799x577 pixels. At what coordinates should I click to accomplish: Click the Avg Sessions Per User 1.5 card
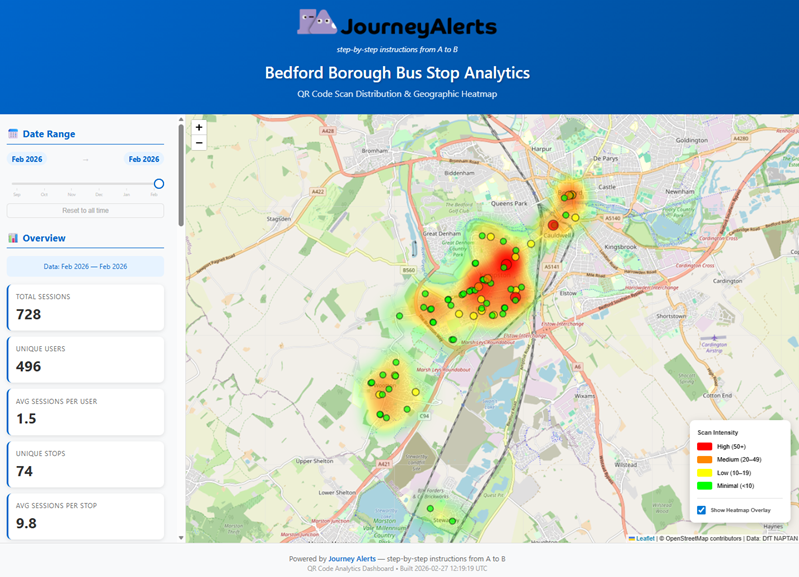pyautogui.click(x=86, y=412)
